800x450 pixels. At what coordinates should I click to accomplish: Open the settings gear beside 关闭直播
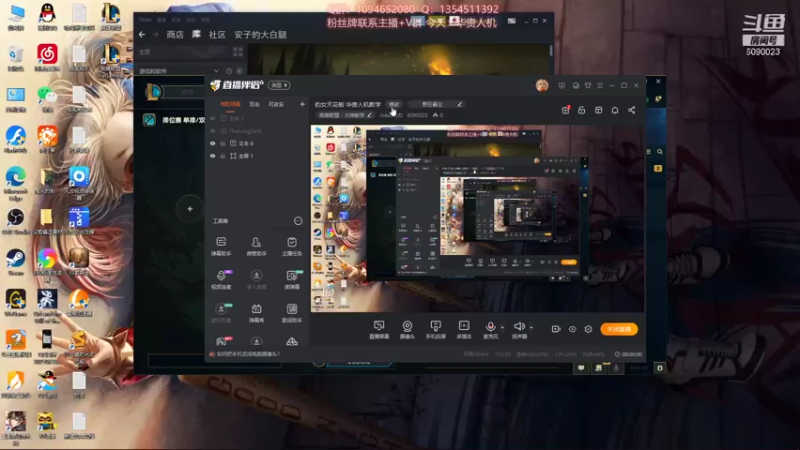point(588,329)
